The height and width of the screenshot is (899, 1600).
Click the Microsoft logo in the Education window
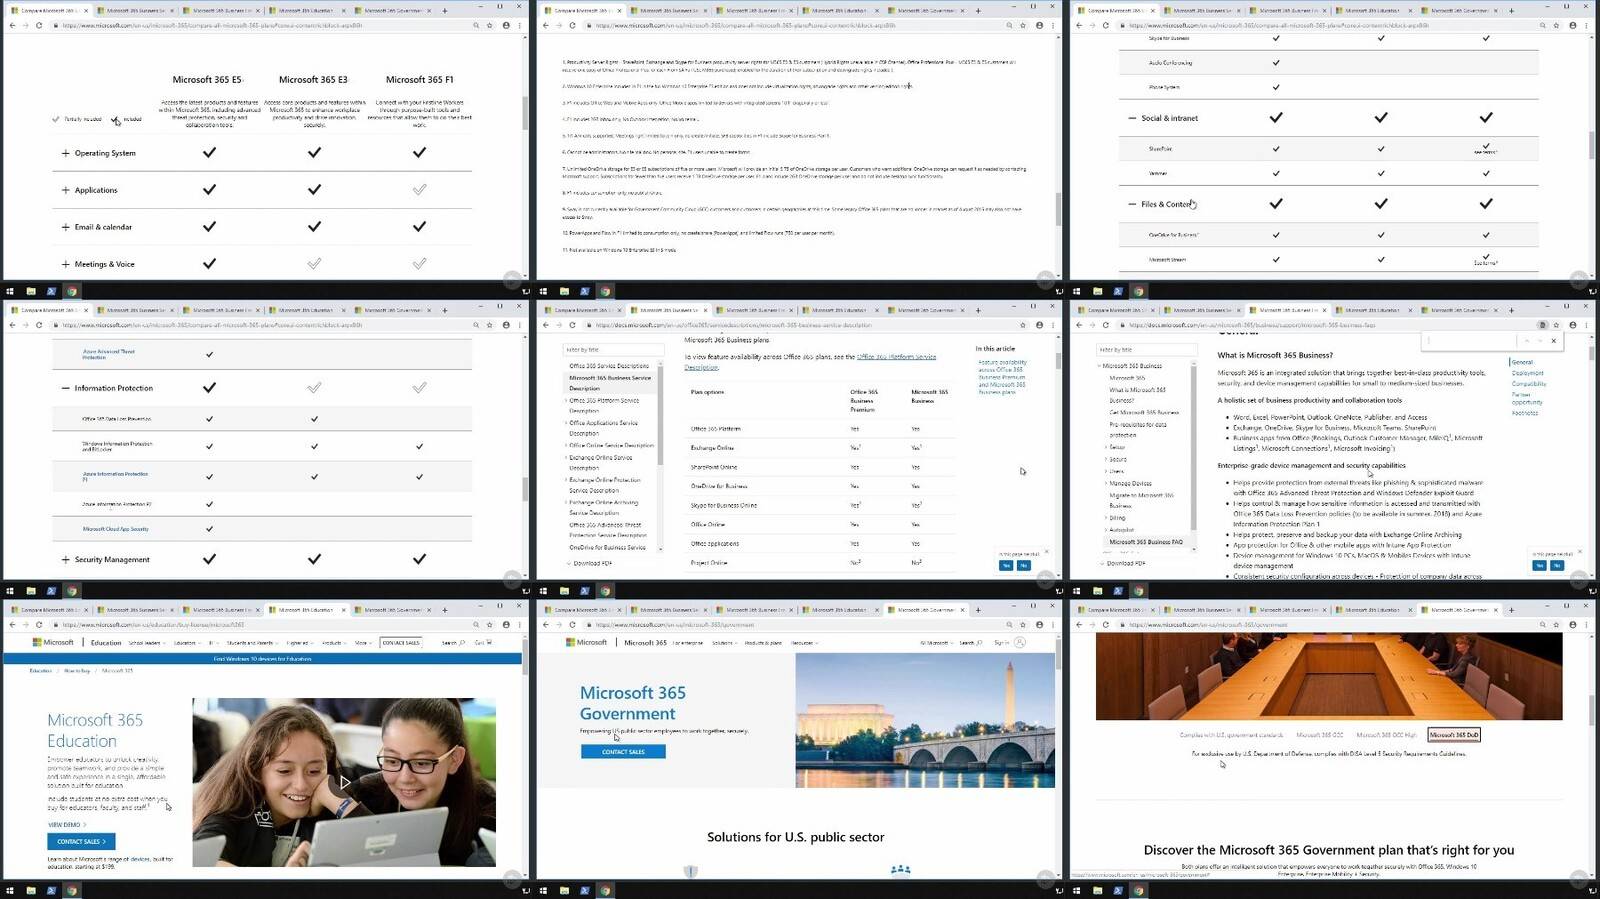click(x=54, y=643)
